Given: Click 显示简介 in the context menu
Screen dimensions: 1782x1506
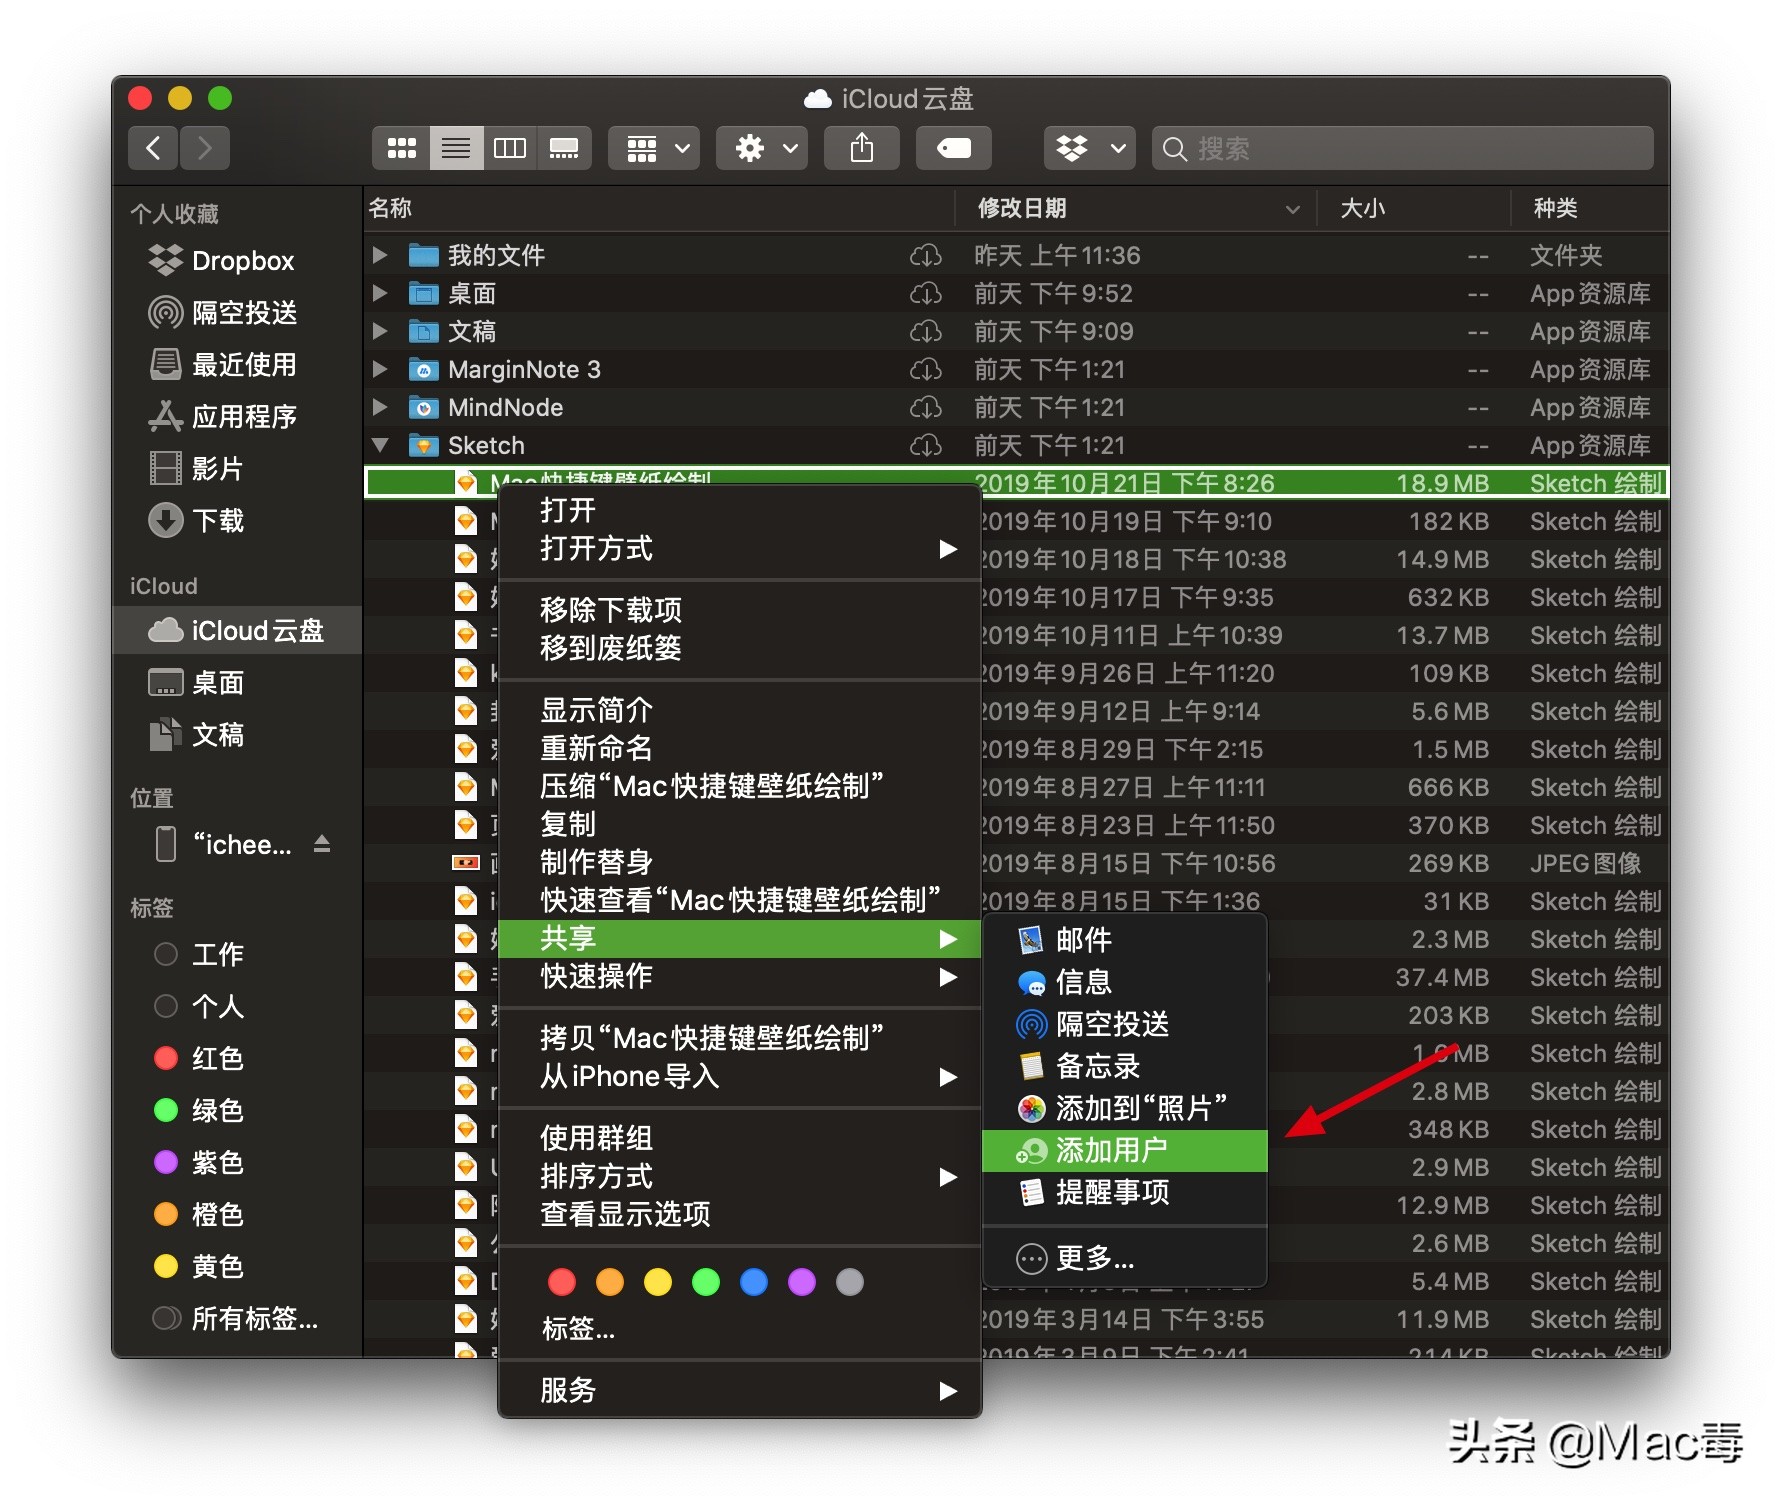Looking at the screenshot, I should [x=595, y=710].
